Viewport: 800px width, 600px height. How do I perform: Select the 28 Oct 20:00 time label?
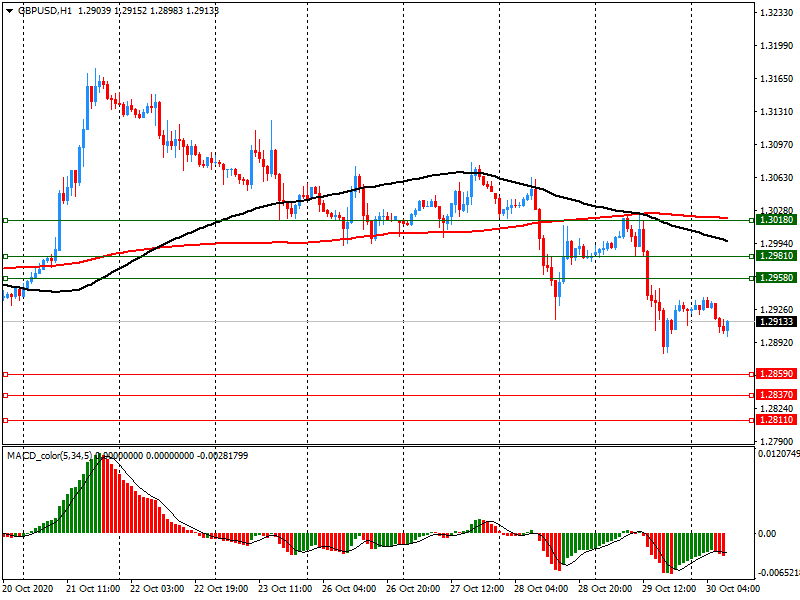605,588
